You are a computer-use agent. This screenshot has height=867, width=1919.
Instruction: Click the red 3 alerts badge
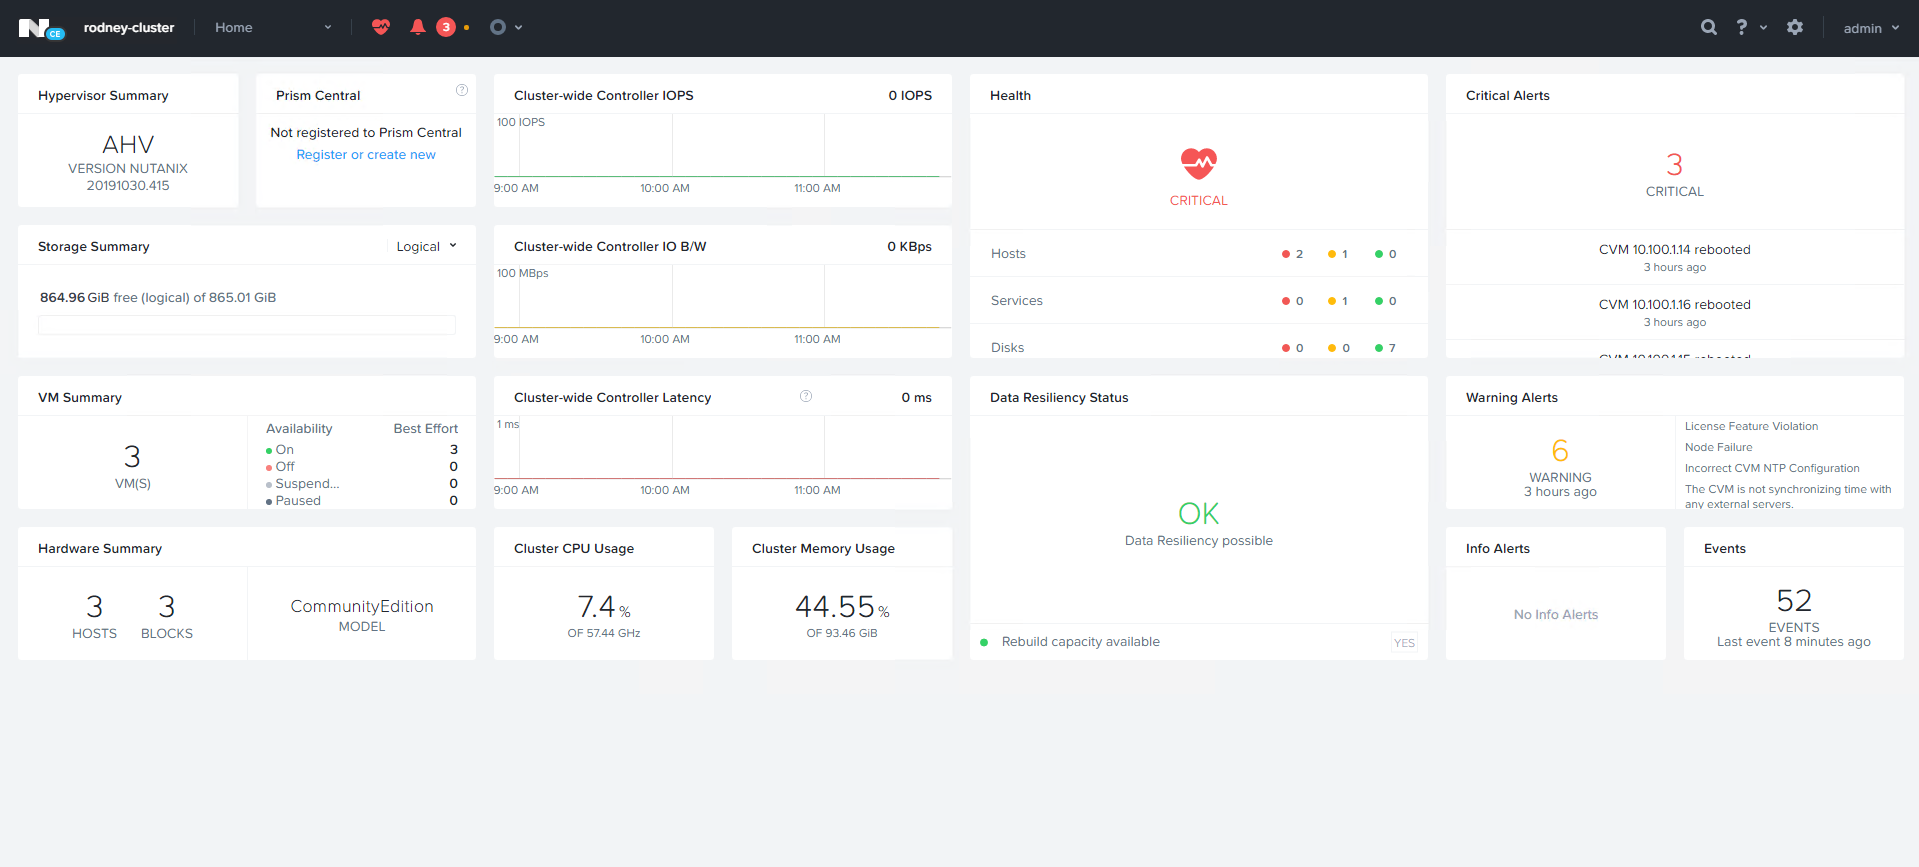[x=446, y=27]
